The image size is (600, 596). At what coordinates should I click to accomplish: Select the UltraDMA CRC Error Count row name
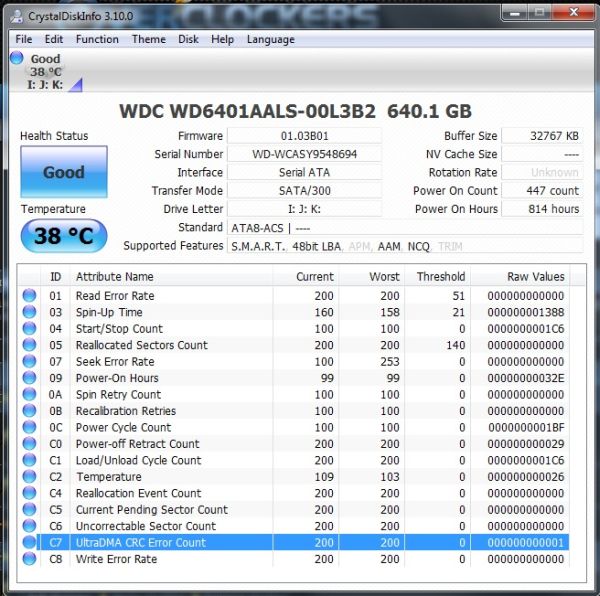pyautogui.click(x=141, y=542)
